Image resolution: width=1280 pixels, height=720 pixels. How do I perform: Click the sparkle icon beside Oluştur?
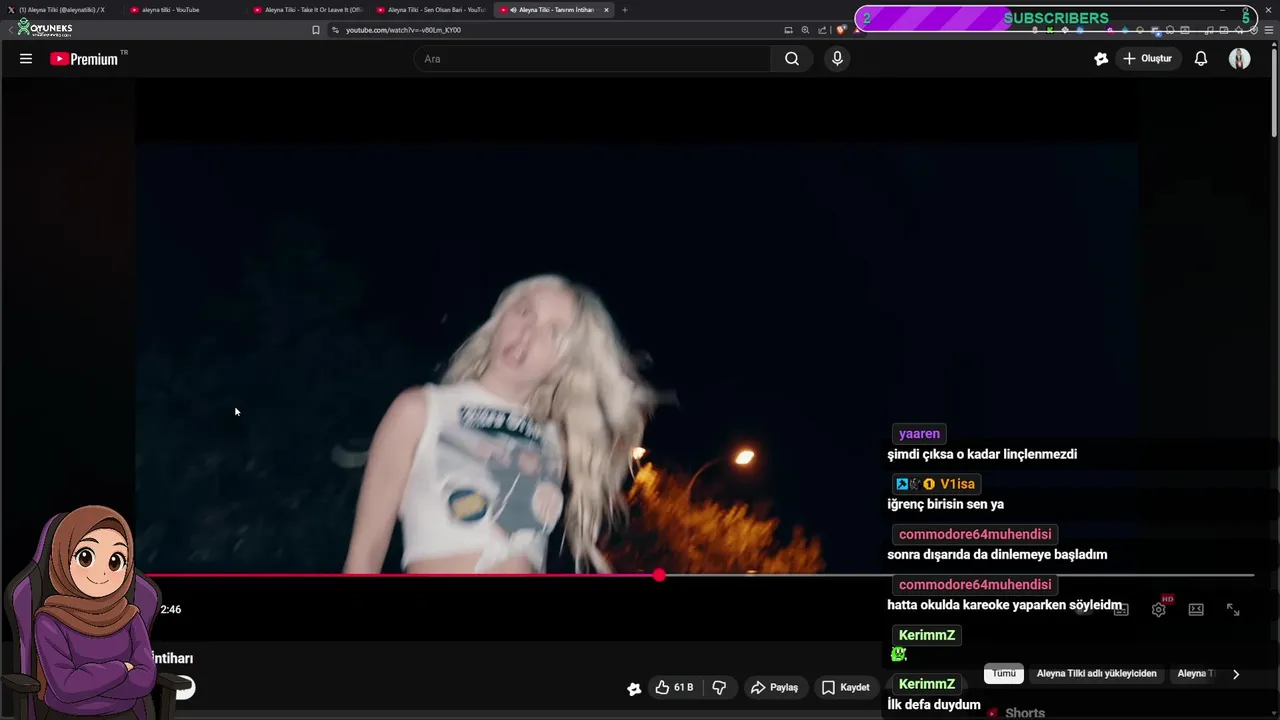[x=1101, y=59]
